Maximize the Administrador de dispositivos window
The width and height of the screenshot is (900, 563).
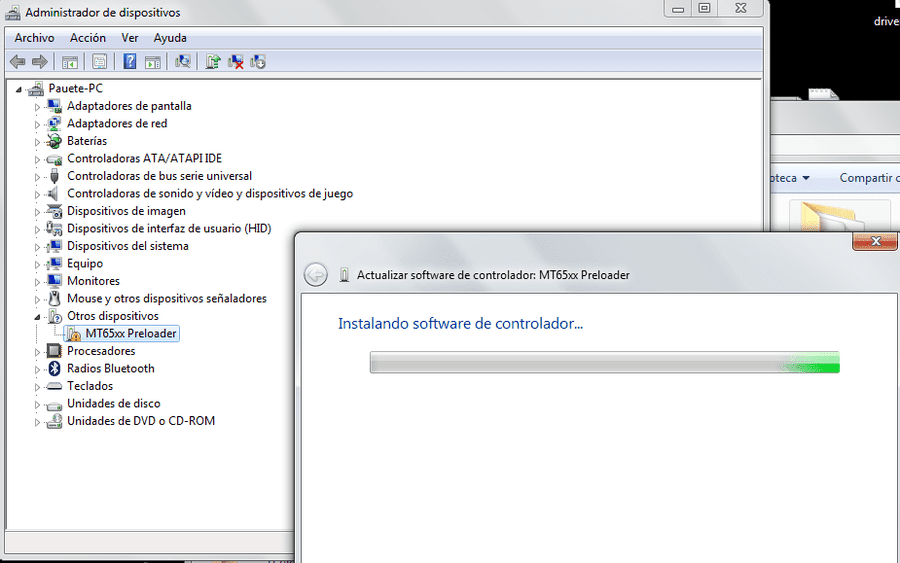(x=704, y=9)
